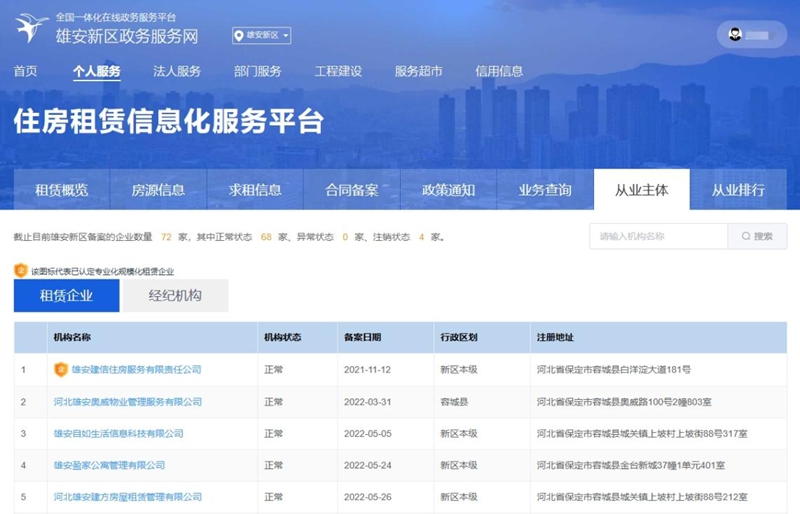Open the 从业排行 tab
This screenshot has height=514, width=800.
738,190
